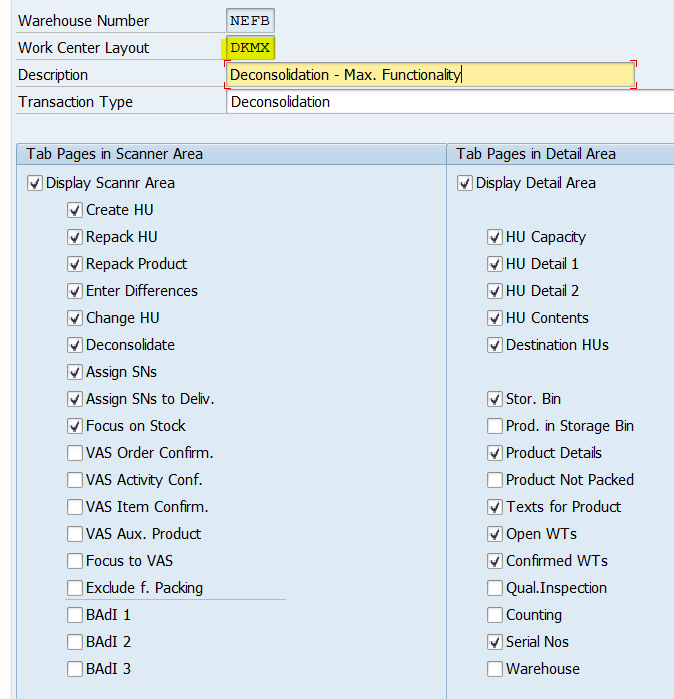Check the VAS Activity Conf. box
Image resolution: width=674 pixels, height=699 pixels.
(x=75, y=480)
